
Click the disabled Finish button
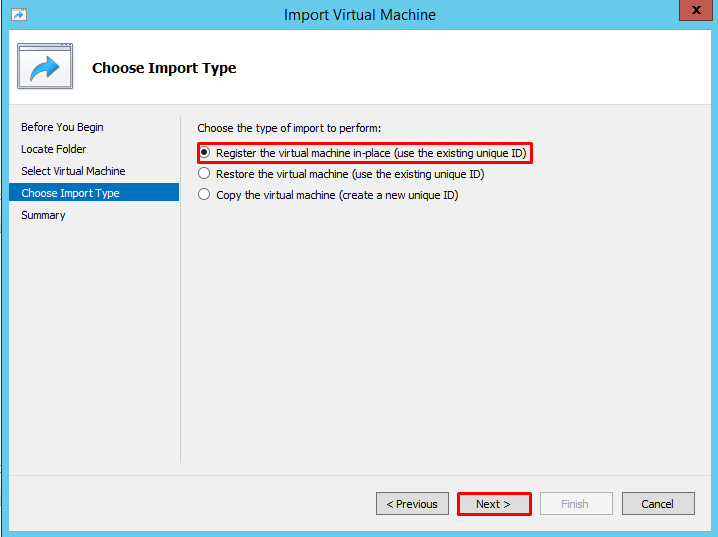click(x=576, y=504)
